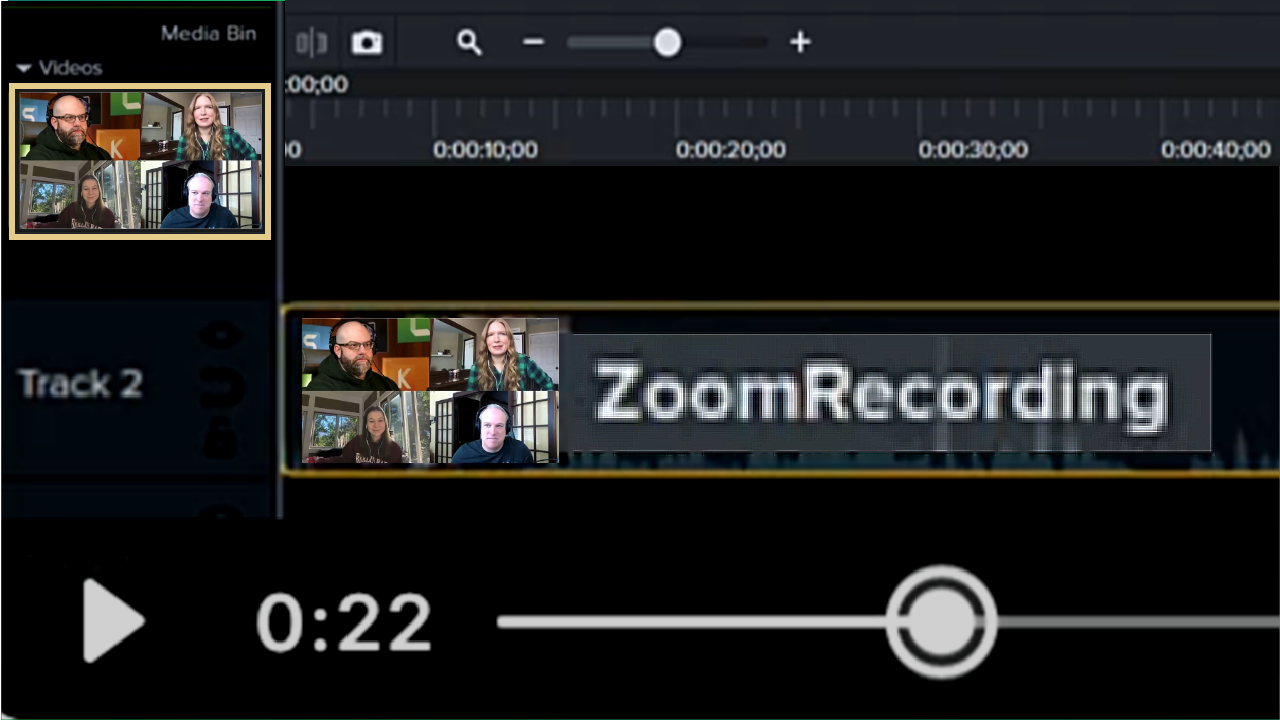Viewport: 1280px width, 720px height.
Task: Capture a frame with the camera snapshot icon
Action: point(366,42)
